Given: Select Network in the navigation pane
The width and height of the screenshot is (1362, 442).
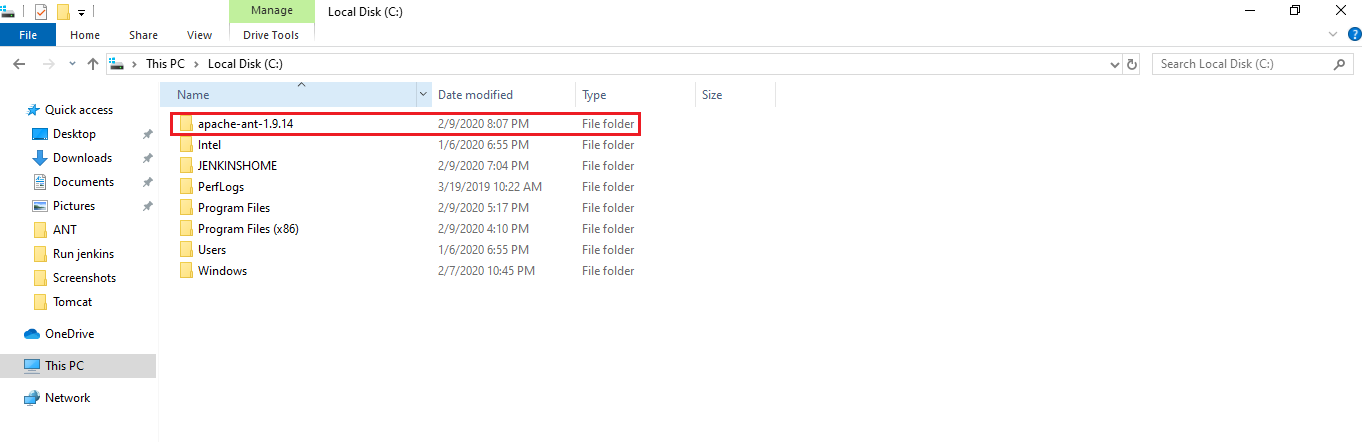Looking at the screenshot, I should 67,398.
